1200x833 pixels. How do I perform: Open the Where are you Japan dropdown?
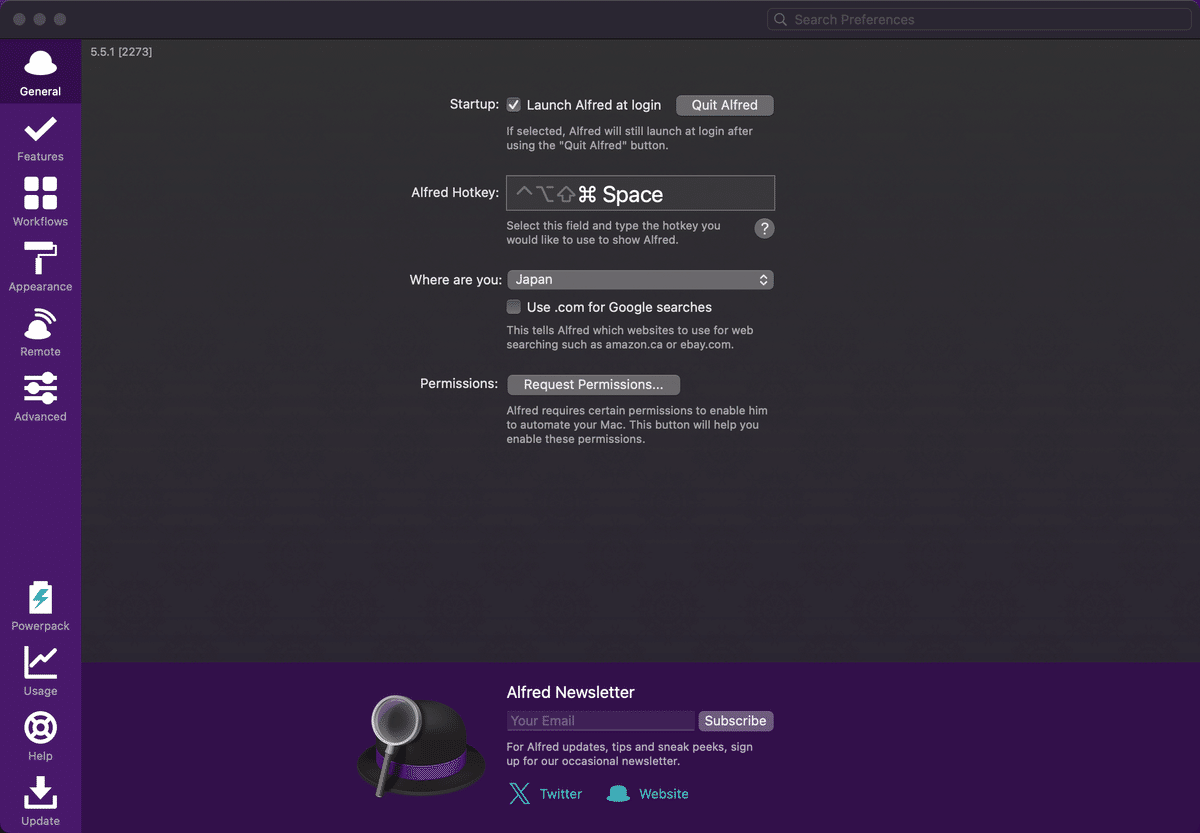coord(640,280)
